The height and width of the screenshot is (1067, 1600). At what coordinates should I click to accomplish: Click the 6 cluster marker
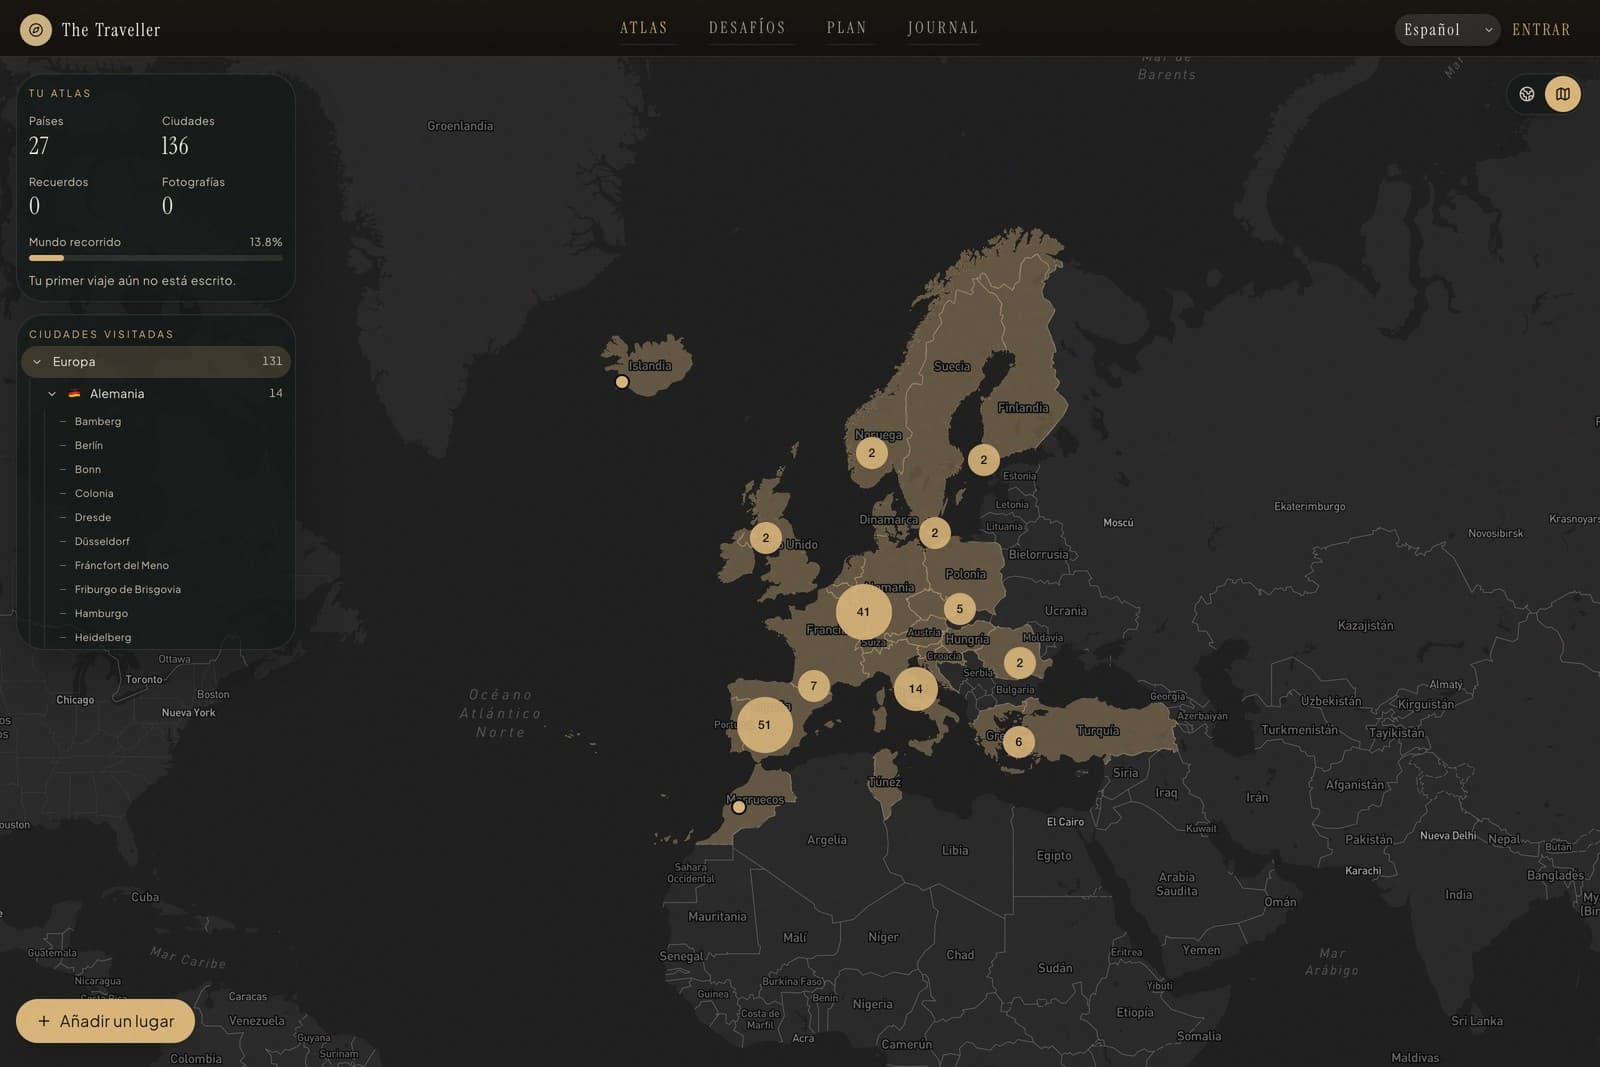(1018, 742)
